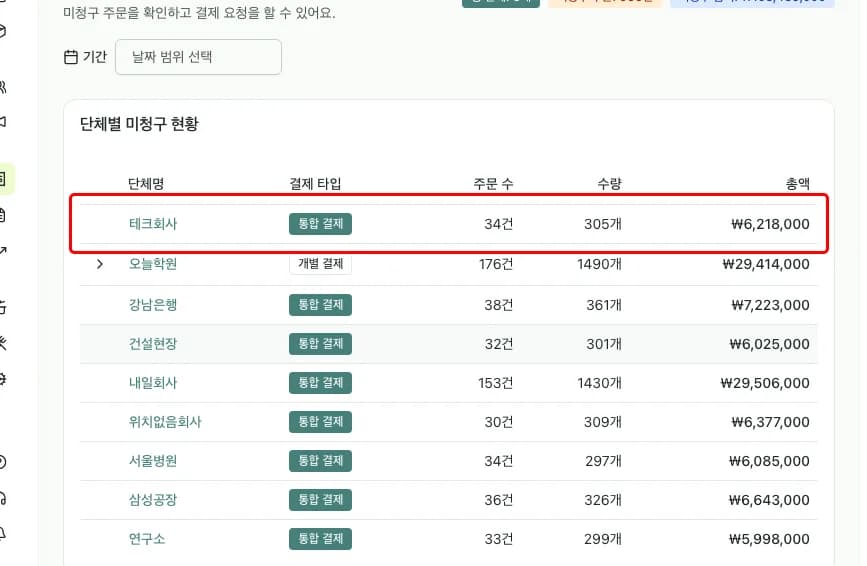867x566 pixels.
Task: Click the 297개 quantity cell
Action: pyautogui.click(x=603, y=460)
